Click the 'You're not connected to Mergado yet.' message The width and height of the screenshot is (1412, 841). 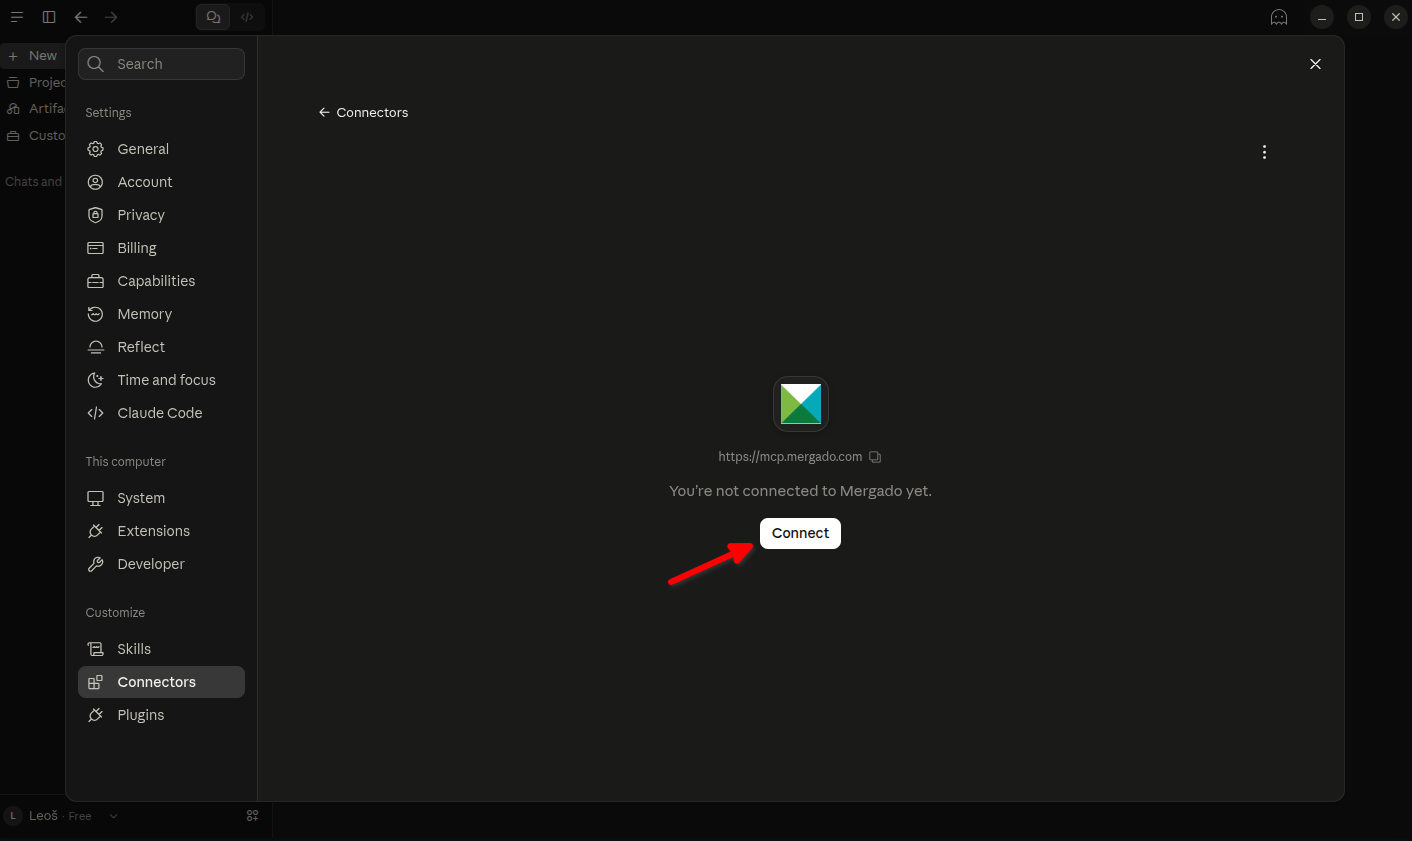(800, 491)
